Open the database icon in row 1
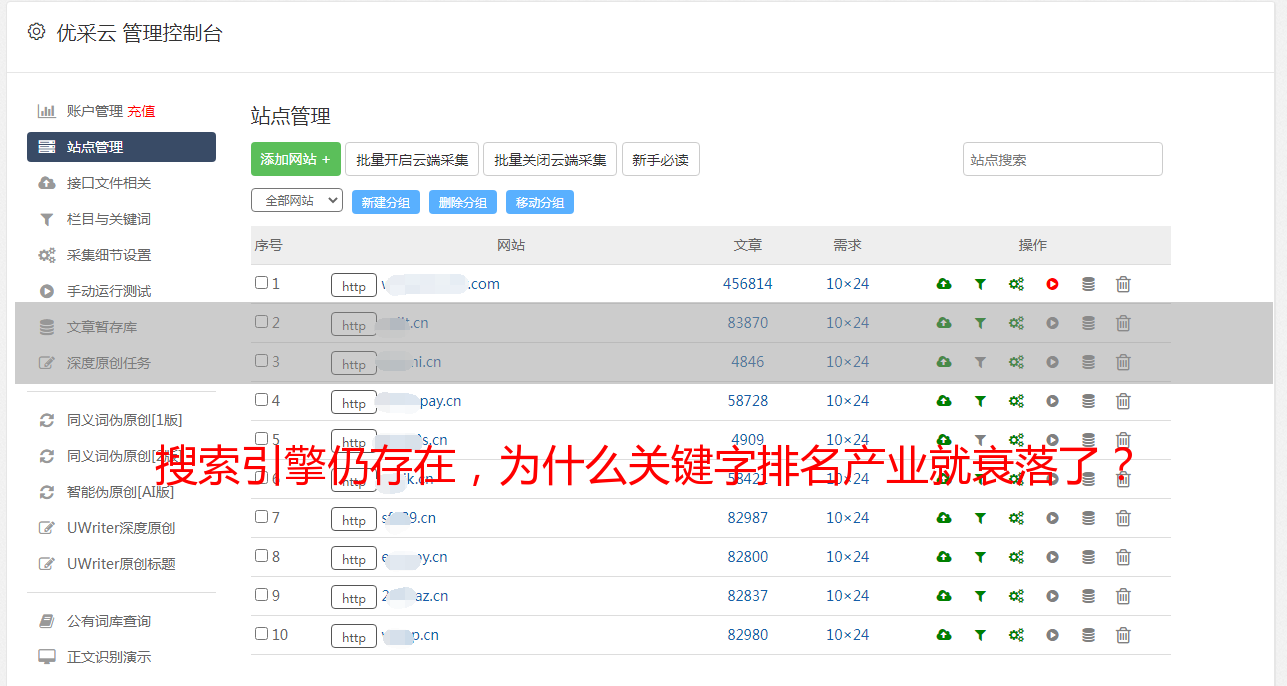Image resolution: width=1287 pixels, height=686 pixels. [1088, 284]
